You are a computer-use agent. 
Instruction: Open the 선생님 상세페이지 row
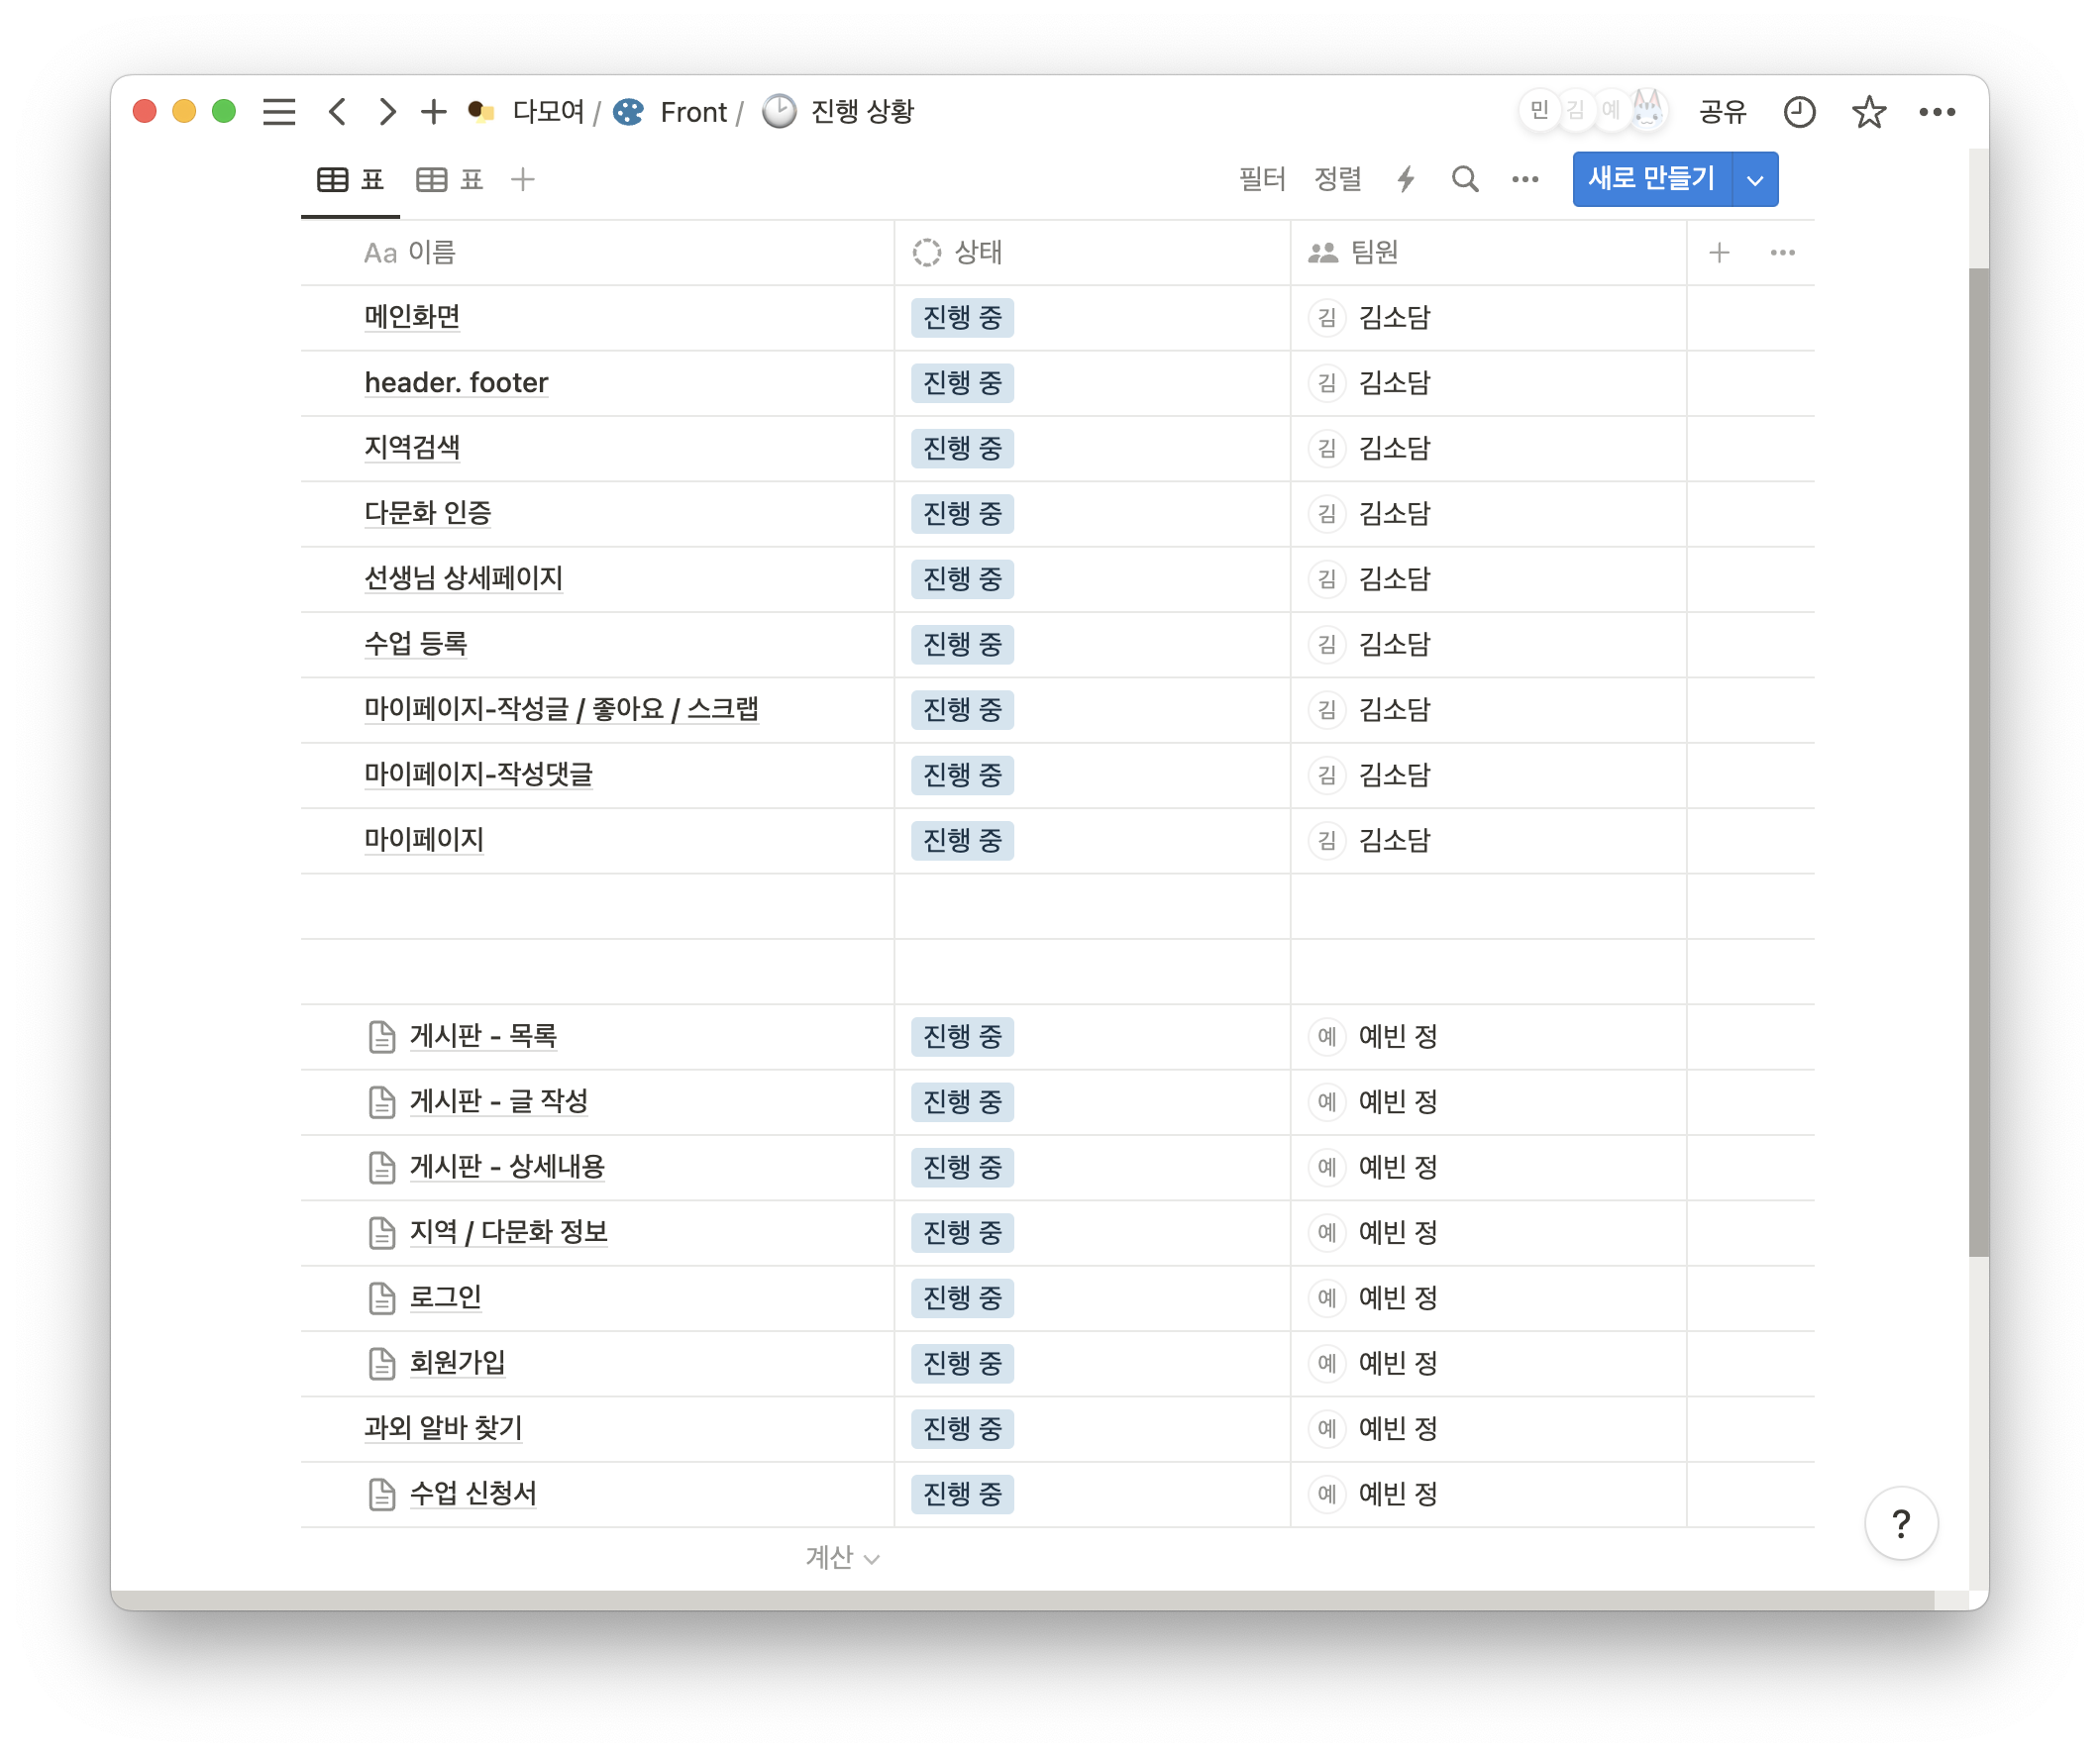463,579
